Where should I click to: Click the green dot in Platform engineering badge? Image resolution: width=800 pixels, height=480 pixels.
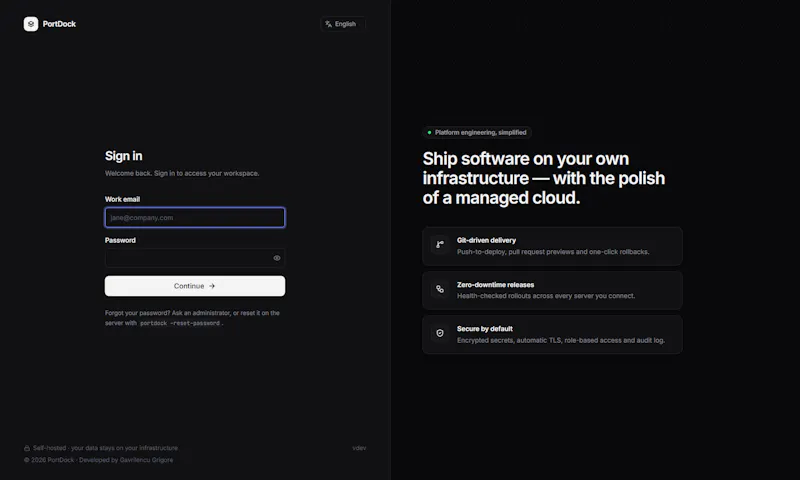click(429, 133)
